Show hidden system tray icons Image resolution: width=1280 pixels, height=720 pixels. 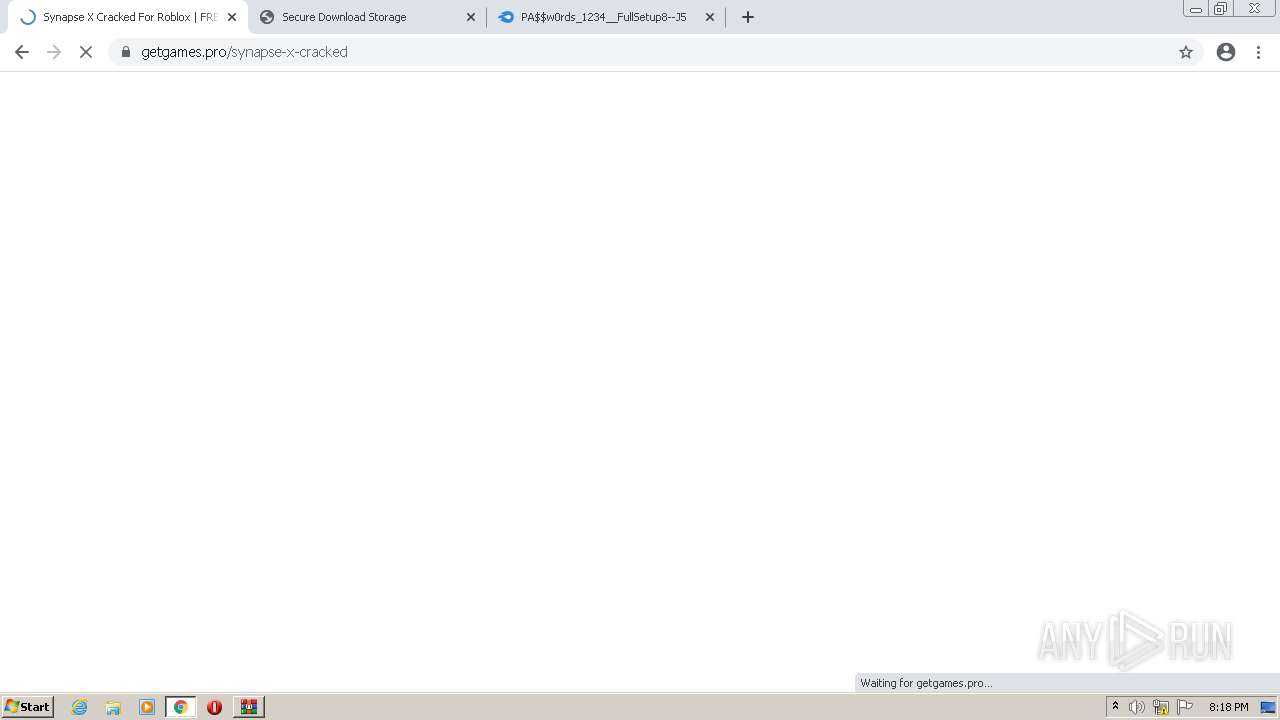1115,707
